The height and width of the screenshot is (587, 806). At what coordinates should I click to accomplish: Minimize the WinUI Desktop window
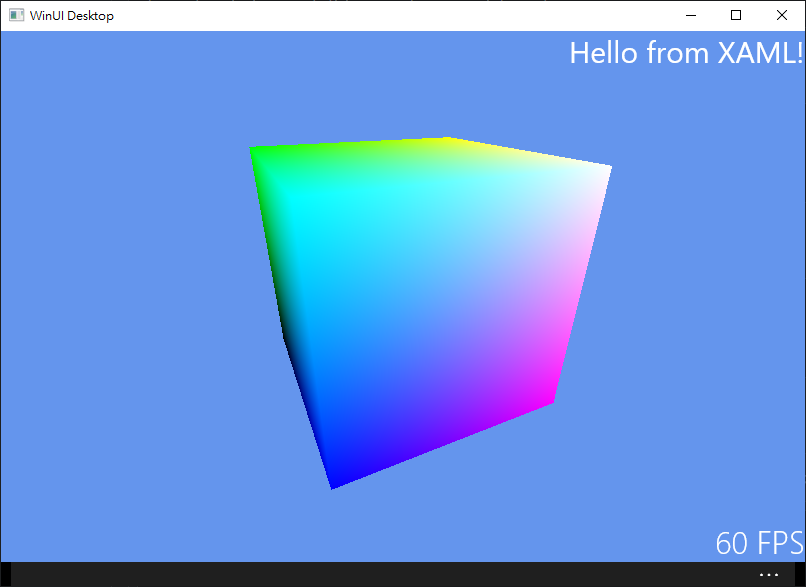tap(690, 15)
